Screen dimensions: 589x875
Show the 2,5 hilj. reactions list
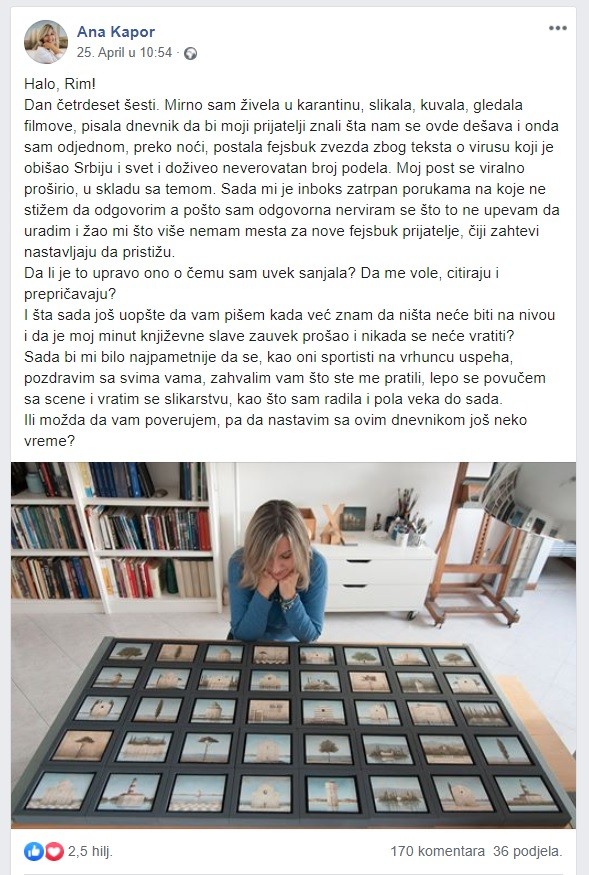90,851
